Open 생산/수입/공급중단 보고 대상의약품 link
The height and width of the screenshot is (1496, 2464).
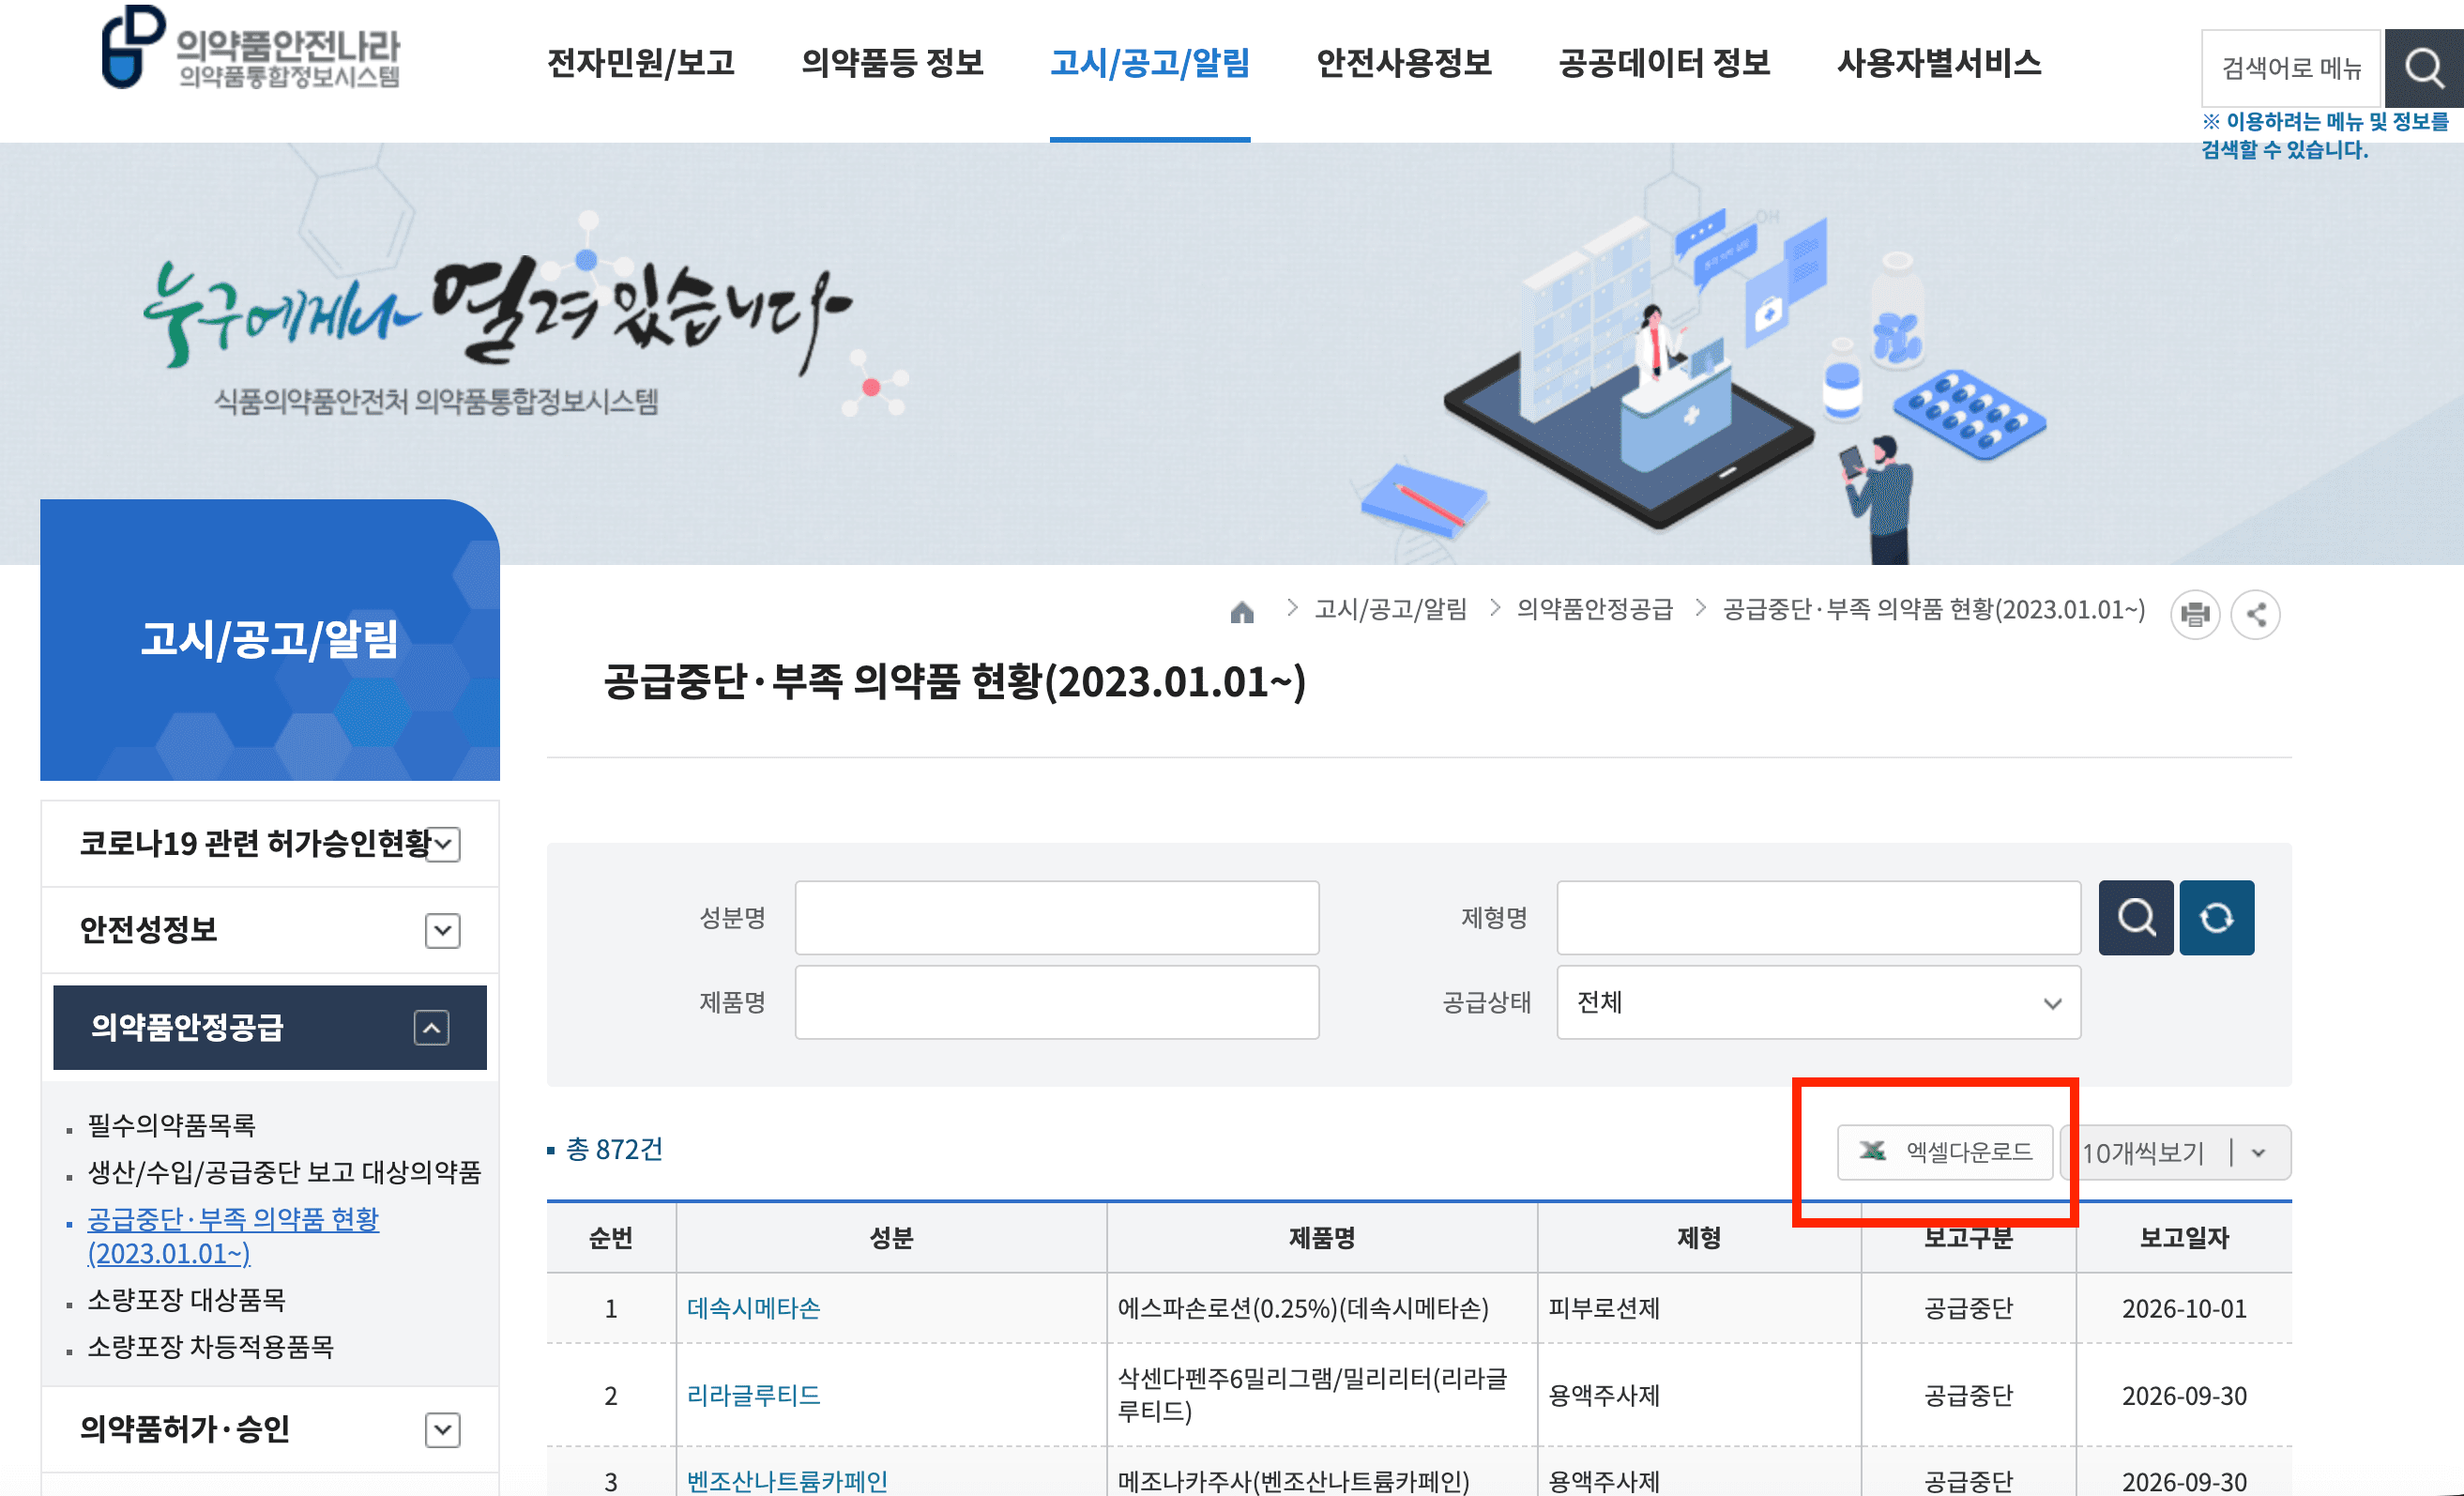(x=285, y=1172)
